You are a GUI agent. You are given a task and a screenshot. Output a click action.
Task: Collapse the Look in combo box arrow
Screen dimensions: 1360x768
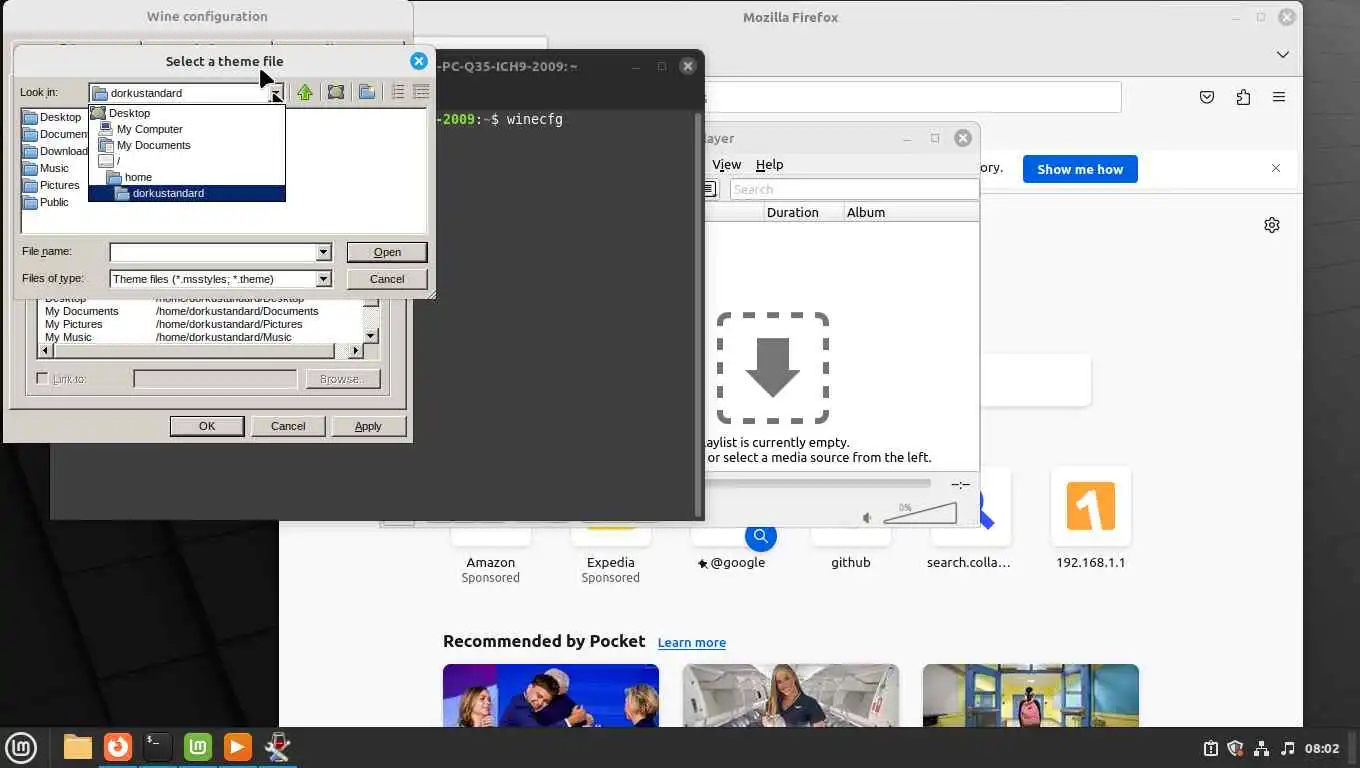coord(276,93)
